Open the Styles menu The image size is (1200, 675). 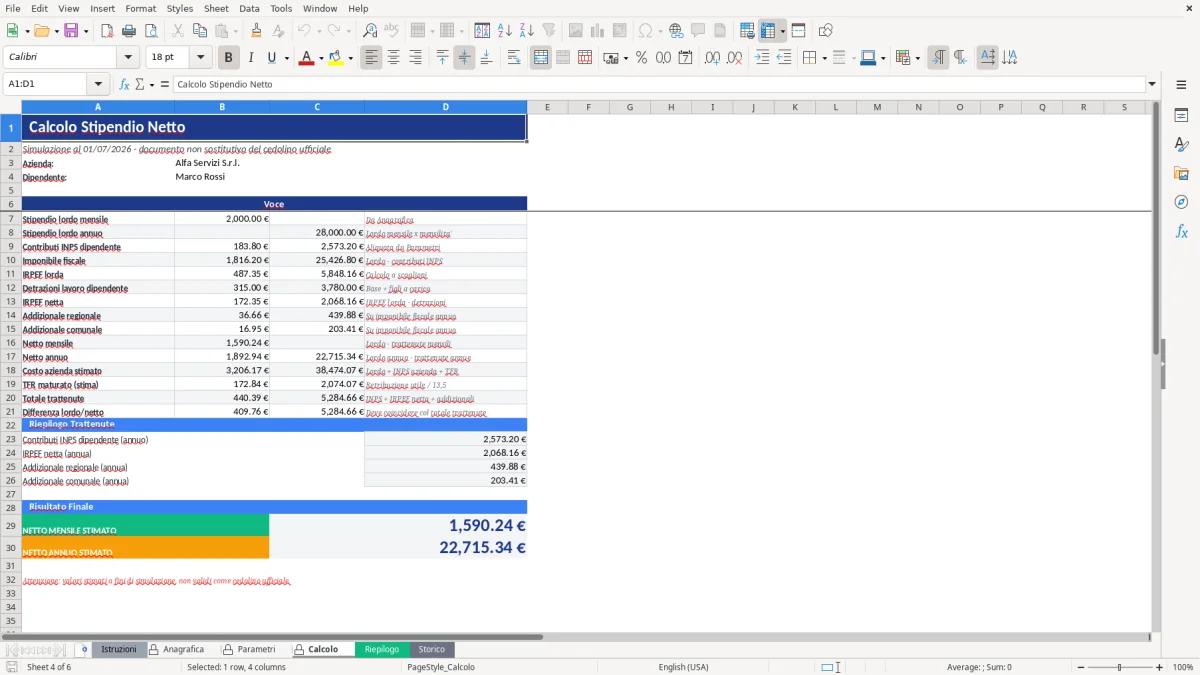pos(180,8)
